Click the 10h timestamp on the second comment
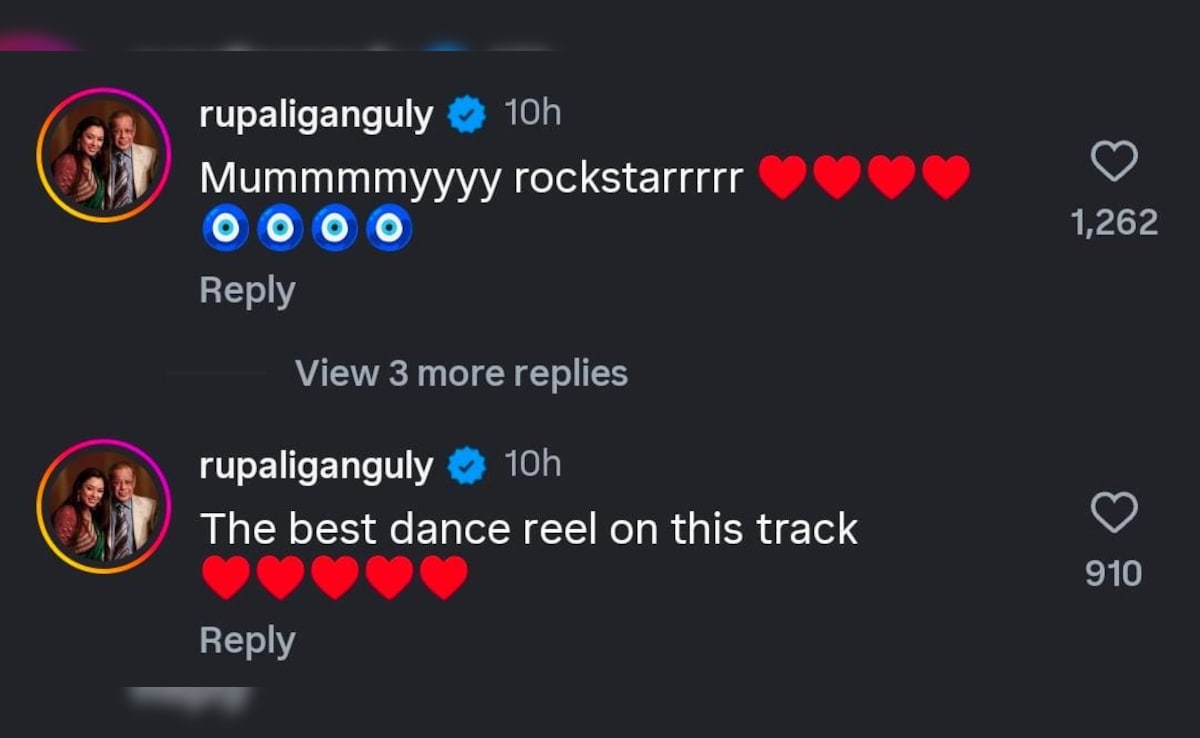 pyautogui.click(x=532, y=465)
